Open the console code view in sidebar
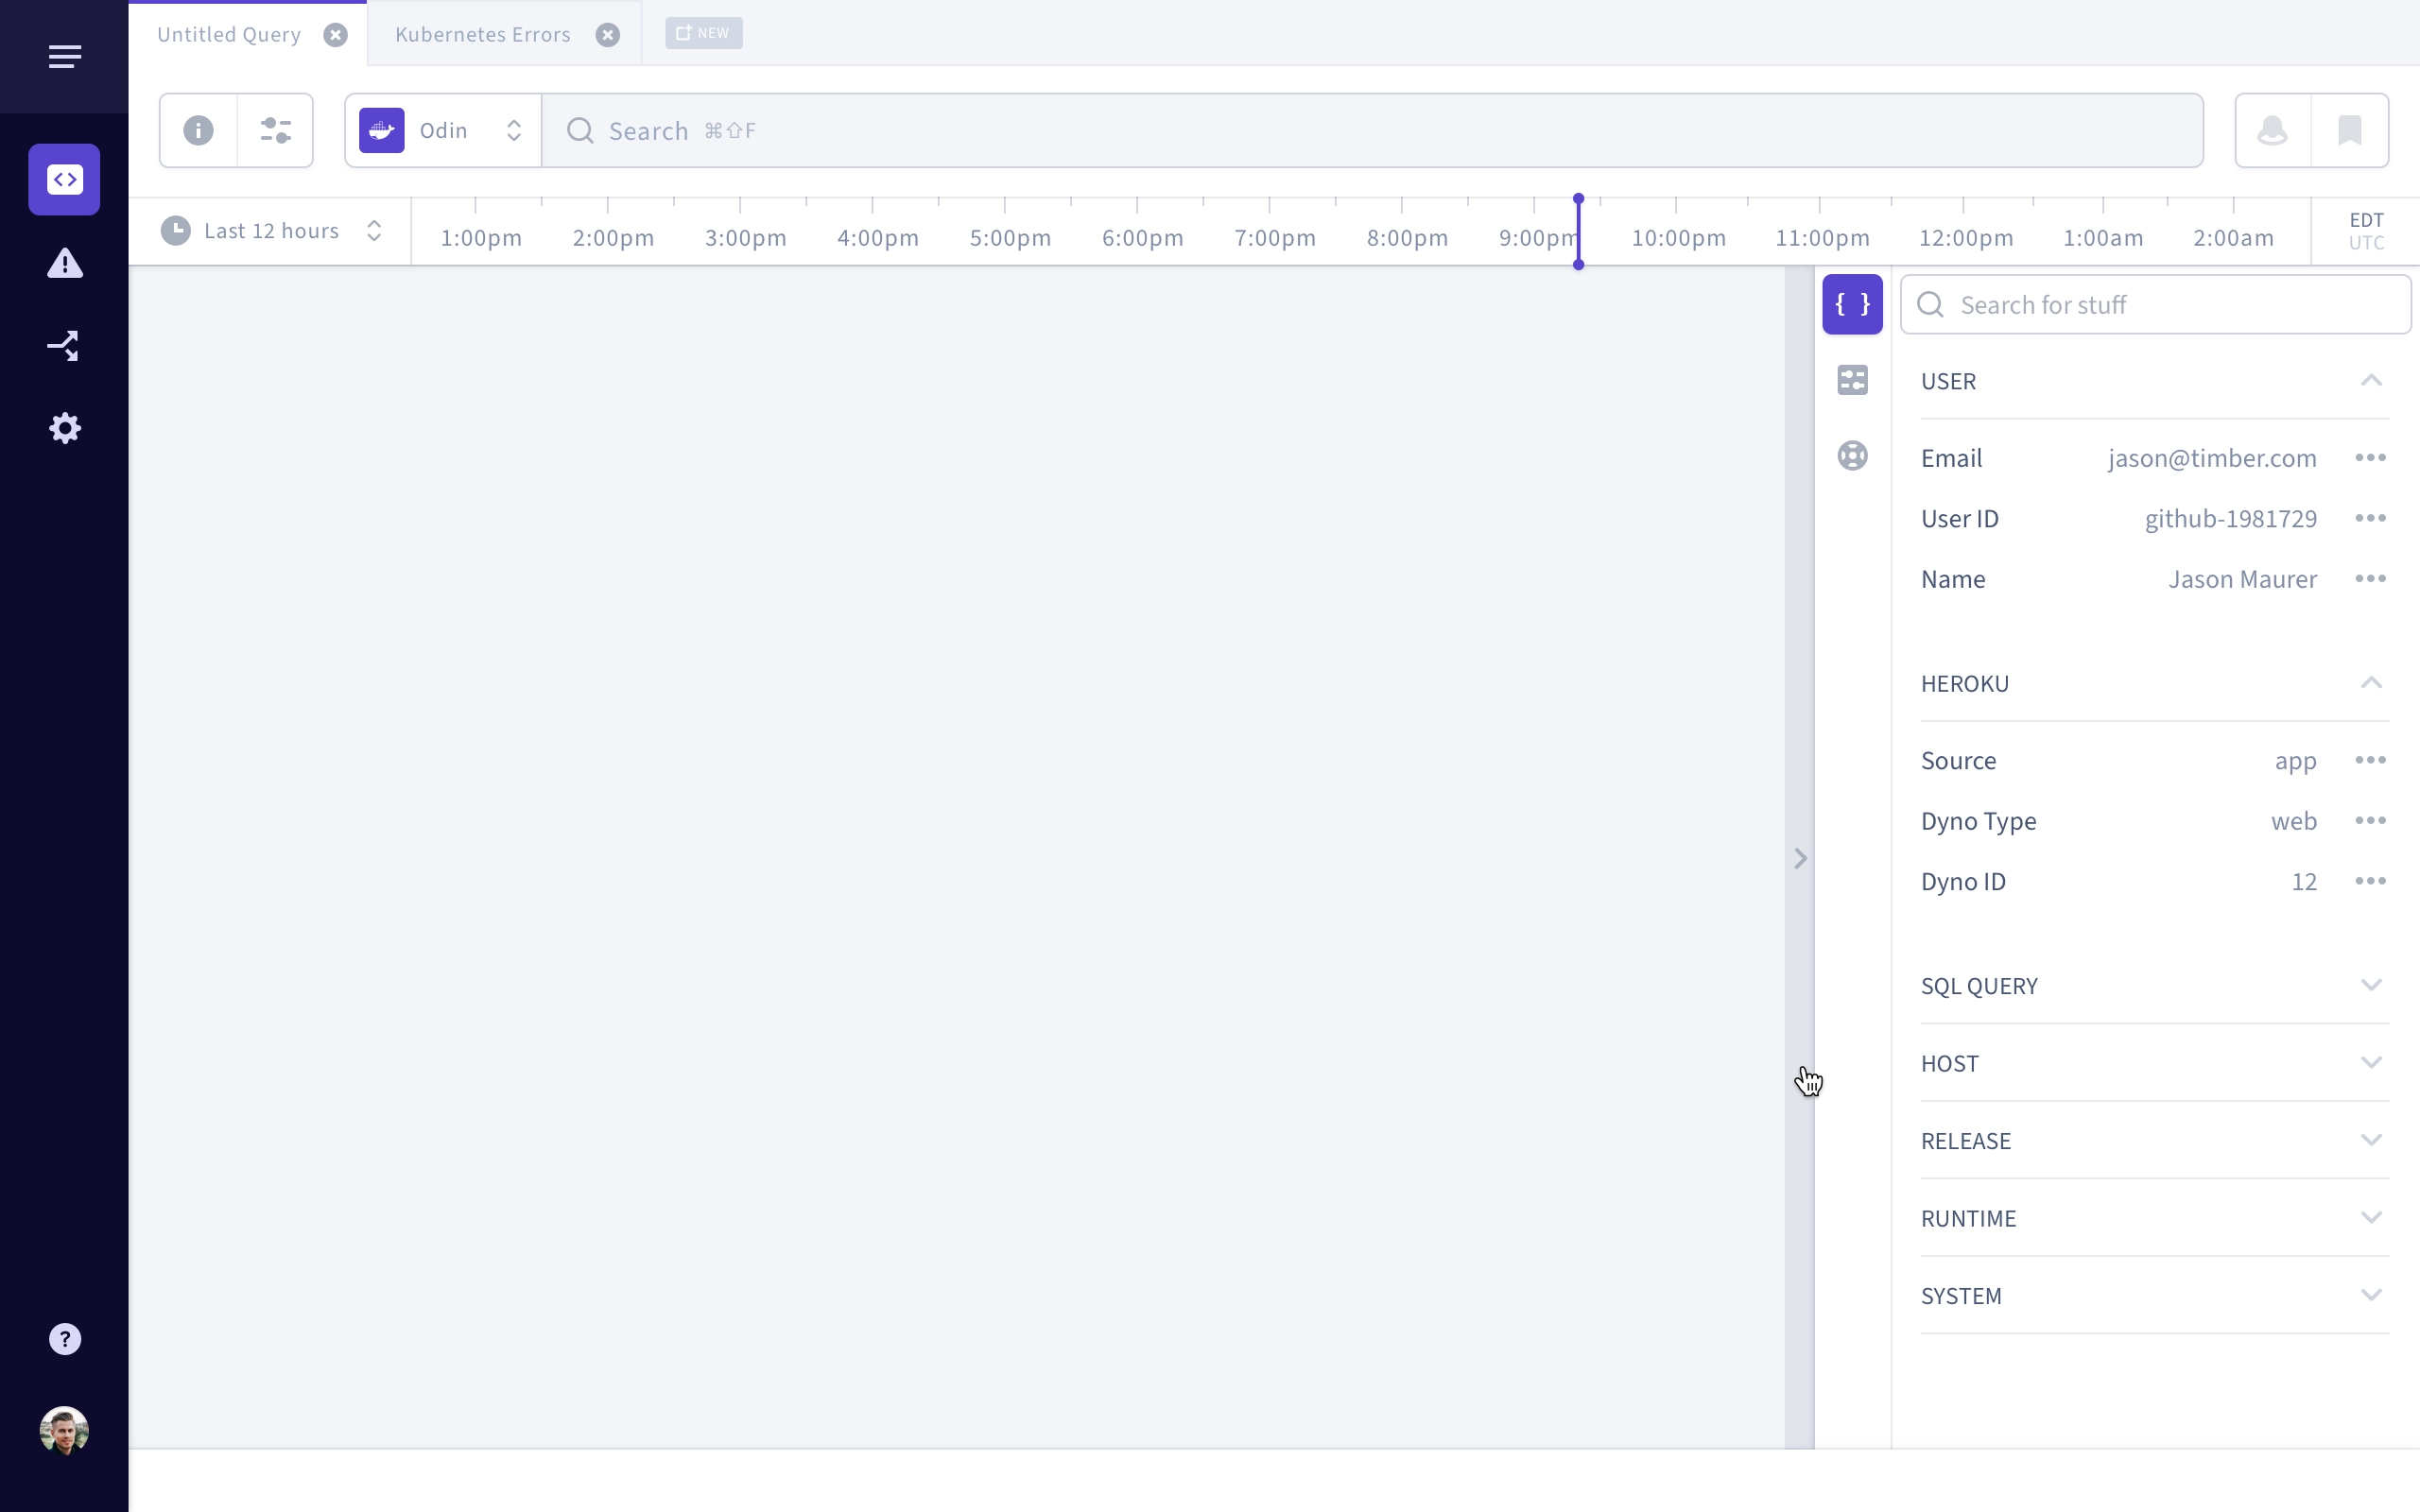The image size is (2420, 1512). [x=64, y=179]
